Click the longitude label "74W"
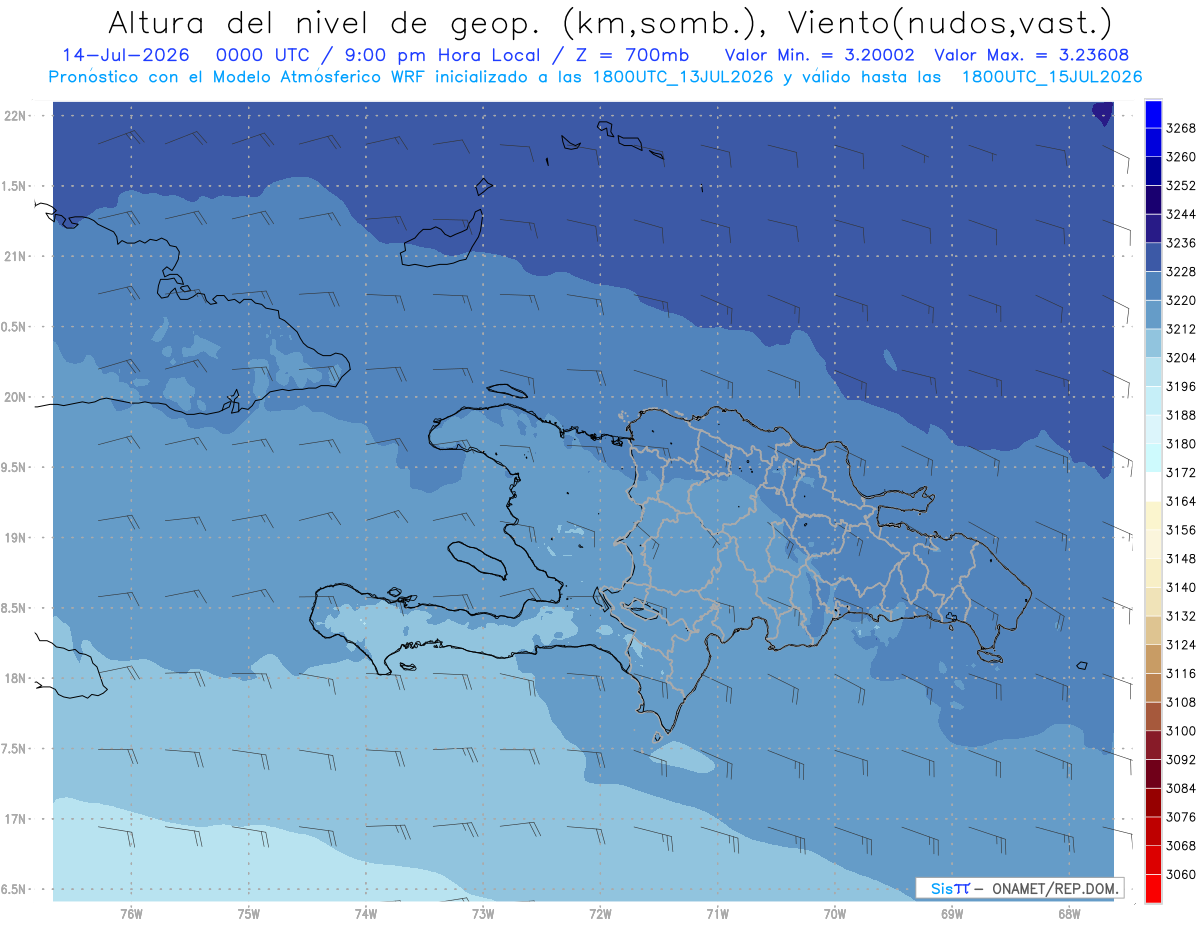Screen dimensions: 1200x927 pyautogui.click(x=366, y=914)
